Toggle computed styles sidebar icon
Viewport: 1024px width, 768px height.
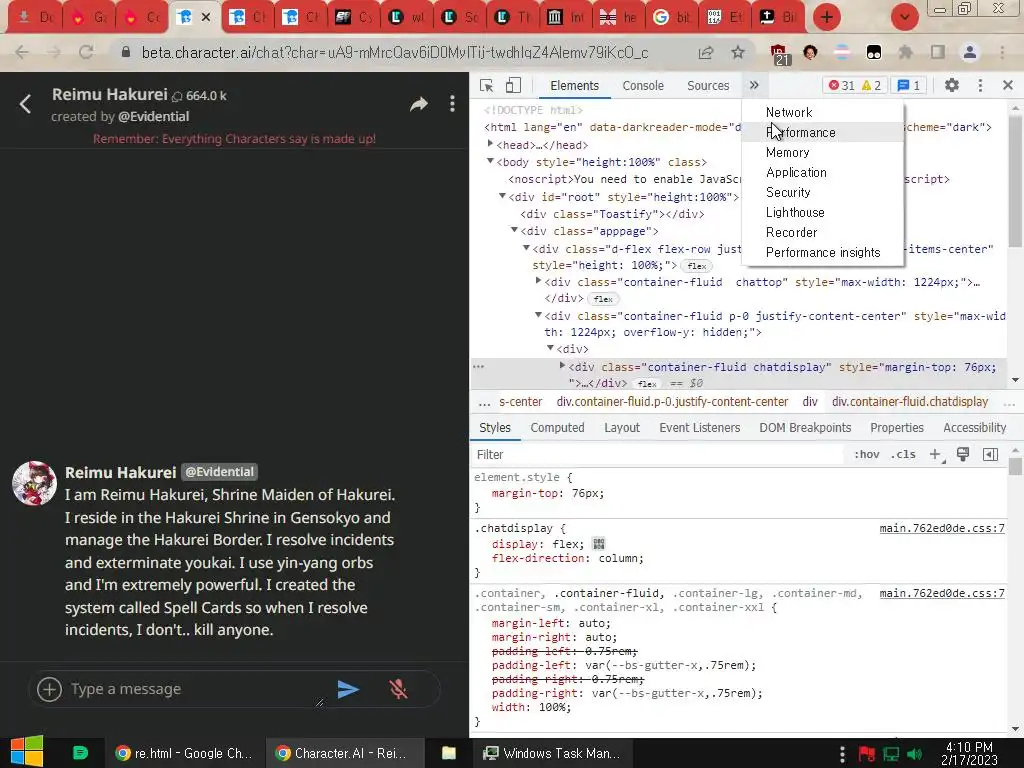click(991, 455)
